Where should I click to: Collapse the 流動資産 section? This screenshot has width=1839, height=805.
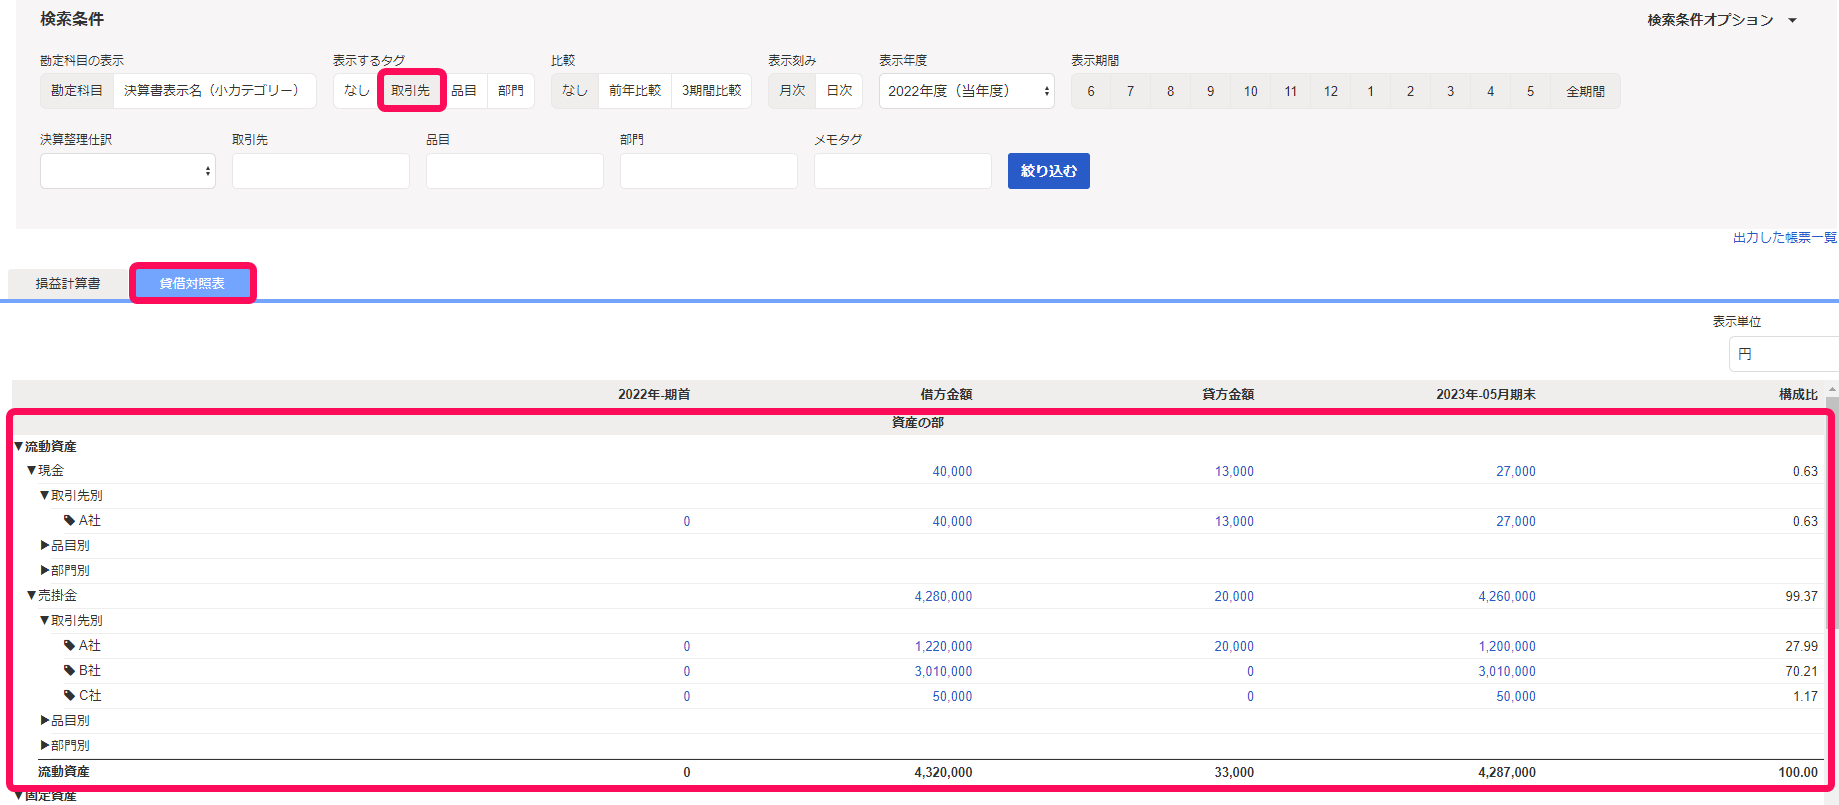click(x=19, y=446)
